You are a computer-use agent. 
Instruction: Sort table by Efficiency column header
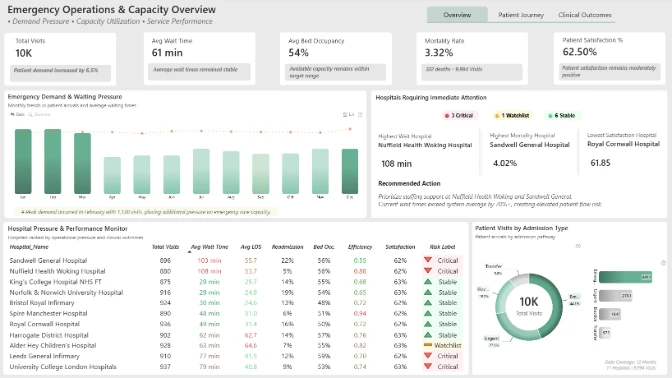coord(360,247)
